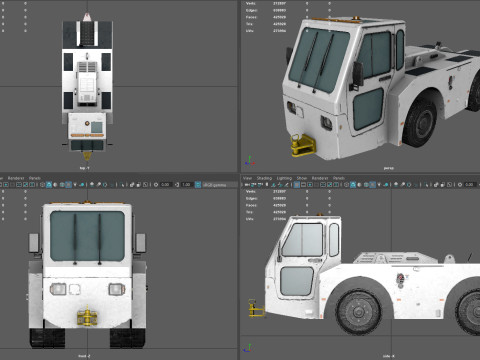This screenshot has width=480, height=360.
Task: Toggle Resolution Gate in front view toolbar
Action: tap(6, 184)
